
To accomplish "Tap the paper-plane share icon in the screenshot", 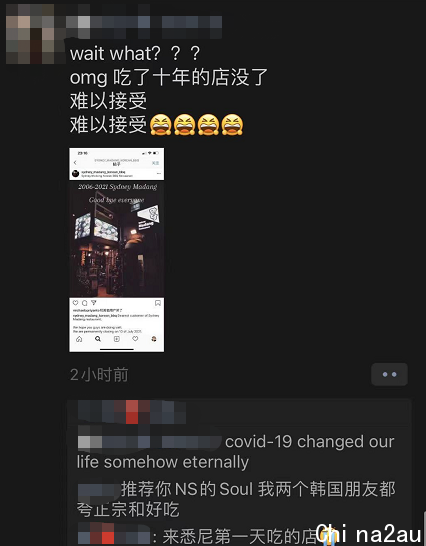I will coord(93,303).
